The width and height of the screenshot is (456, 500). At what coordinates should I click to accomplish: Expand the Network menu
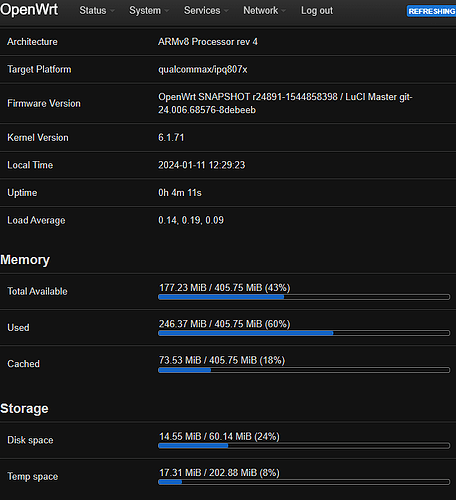(x=264, y=11)
